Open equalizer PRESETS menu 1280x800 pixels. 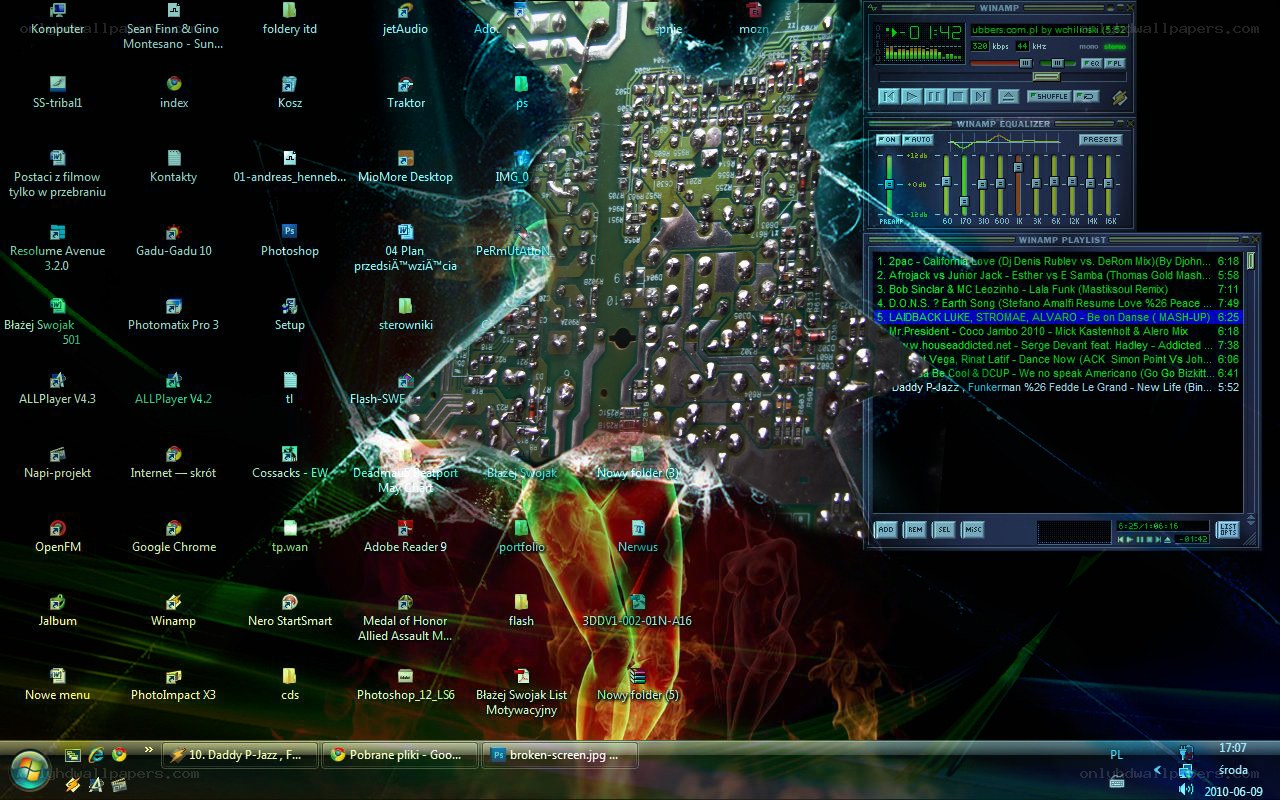1100,140
